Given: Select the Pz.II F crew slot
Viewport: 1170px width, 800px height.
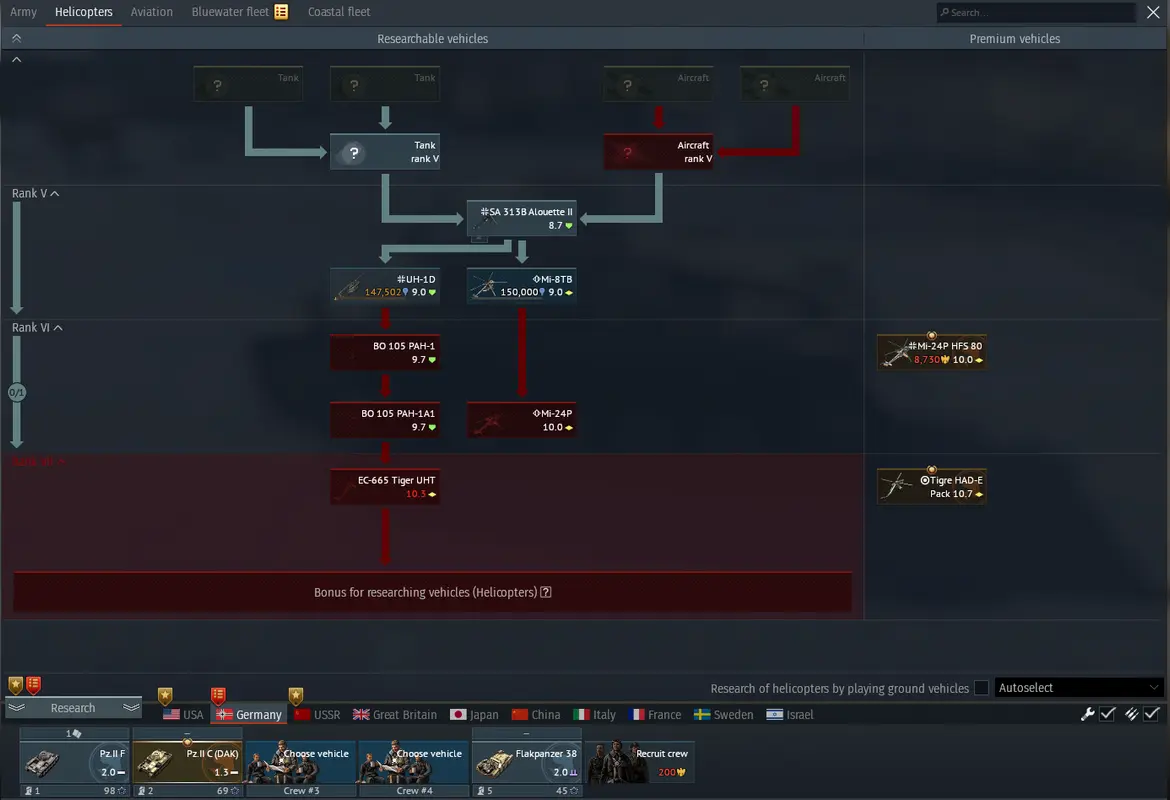Looking at the screenshot, I should point(74,762).
